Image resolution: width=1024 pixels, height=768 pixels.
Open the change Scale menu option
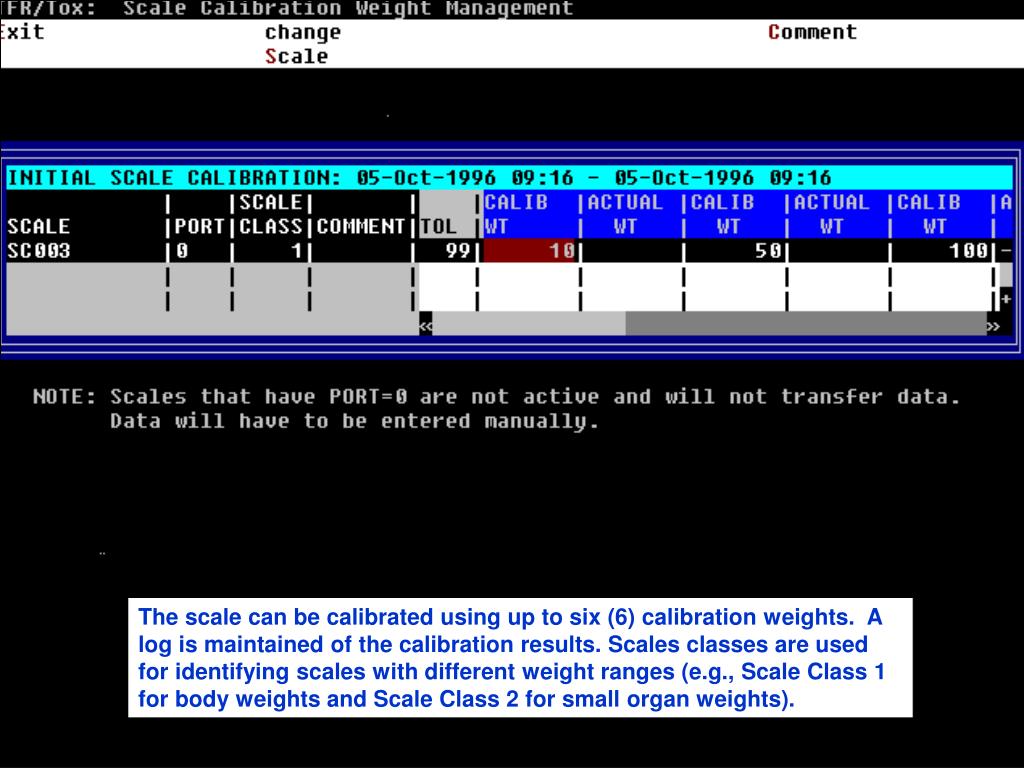(x=302, y=44)
